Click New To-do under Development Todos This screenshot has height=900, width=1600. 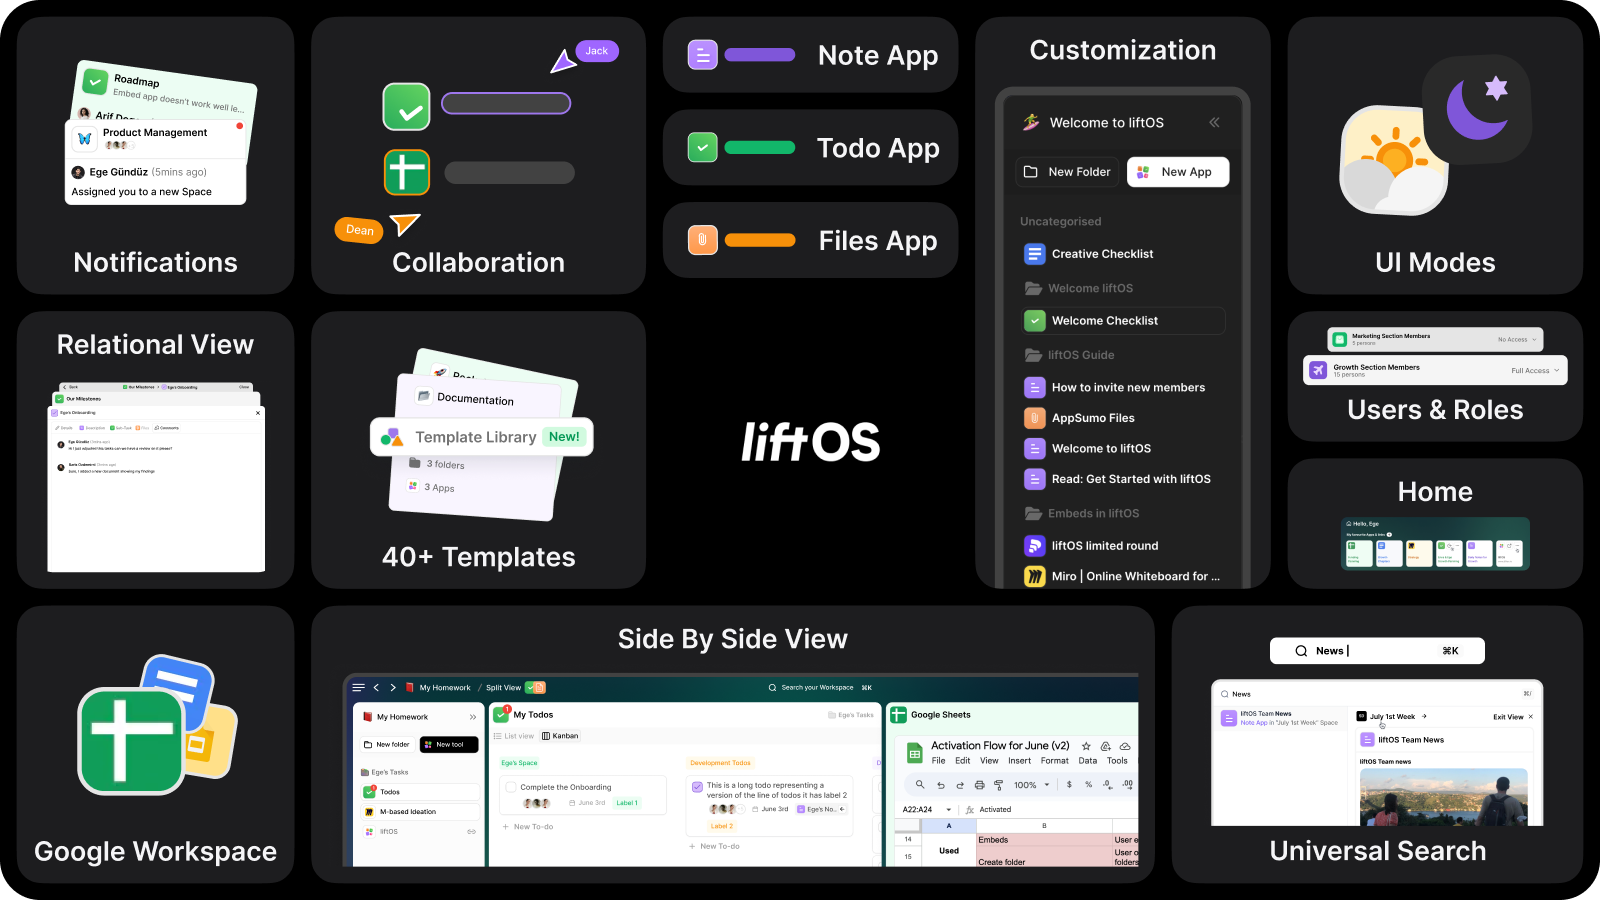tap(714, 846)
